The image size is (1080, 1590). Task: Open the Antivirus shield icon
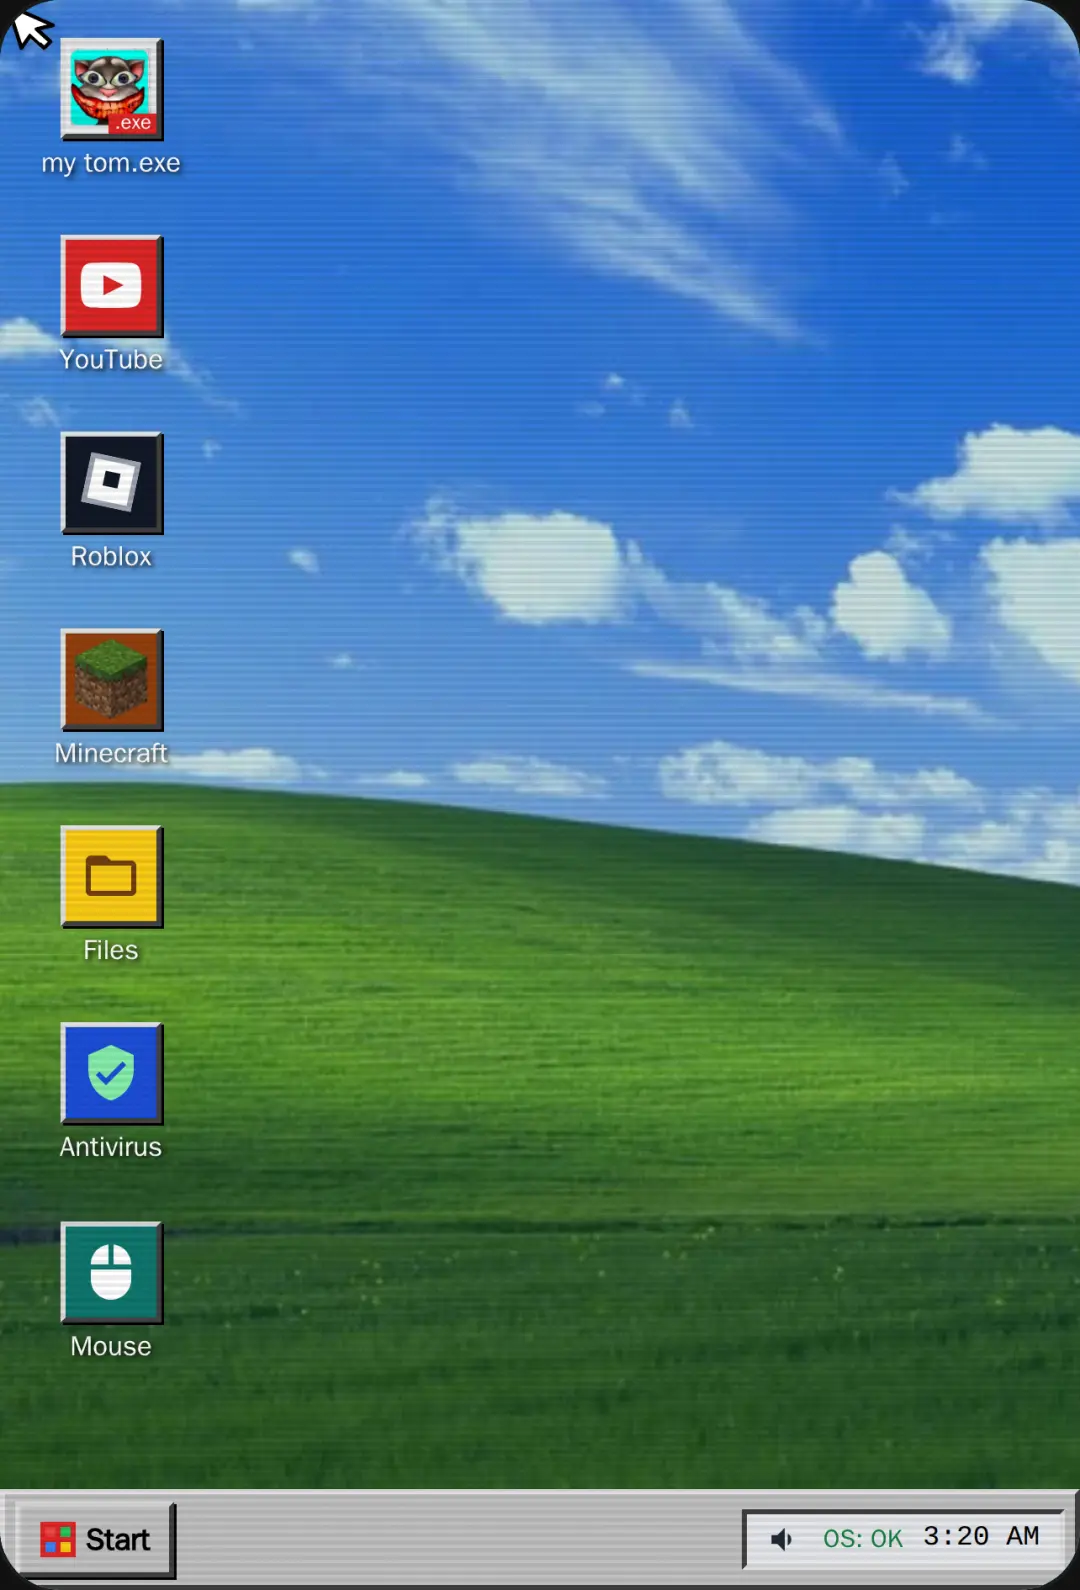tap(111, 1075)
